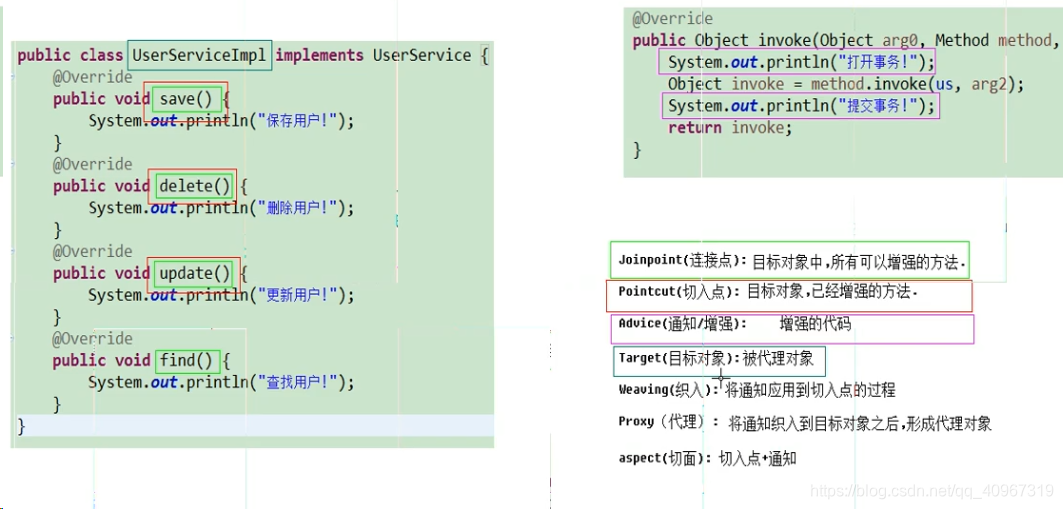This screenshot has height=509, width=1063.
Task: Click the println line with "查找用户!"
Action: click(221, 382)
